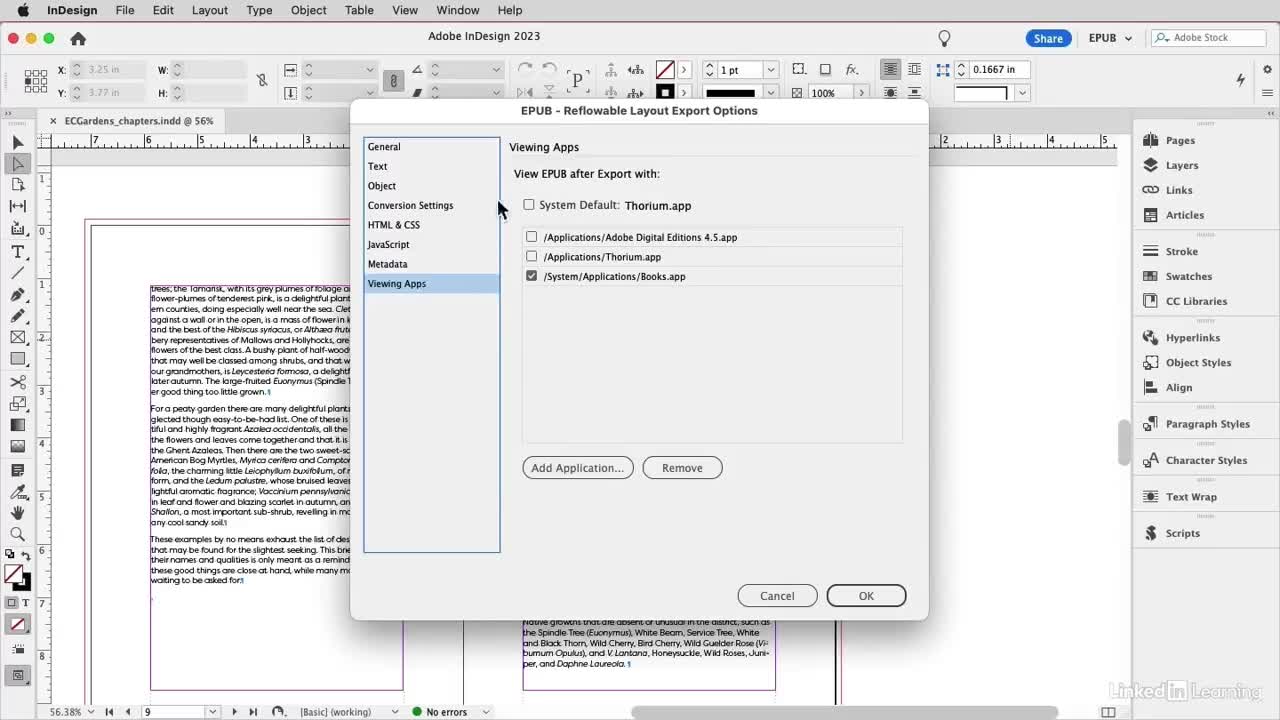Open the Table menu
This screenshot has width=1280, height=720.
coord(359,10)
